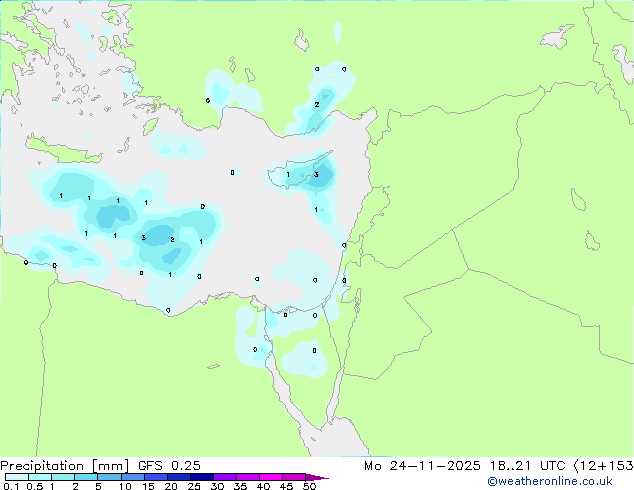634x490 pixels.
Task: Click the '35' legend scale number
Action: (240, 486)
